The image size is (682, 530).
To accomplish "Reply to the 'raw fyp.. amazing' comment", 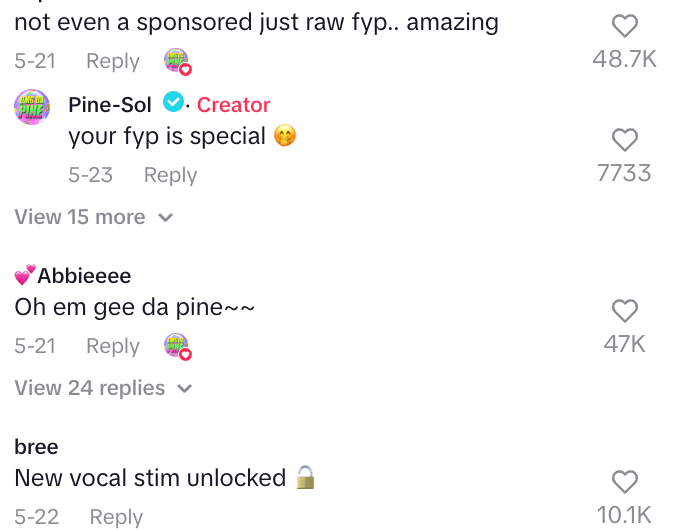I will click(x=113, y=61).
